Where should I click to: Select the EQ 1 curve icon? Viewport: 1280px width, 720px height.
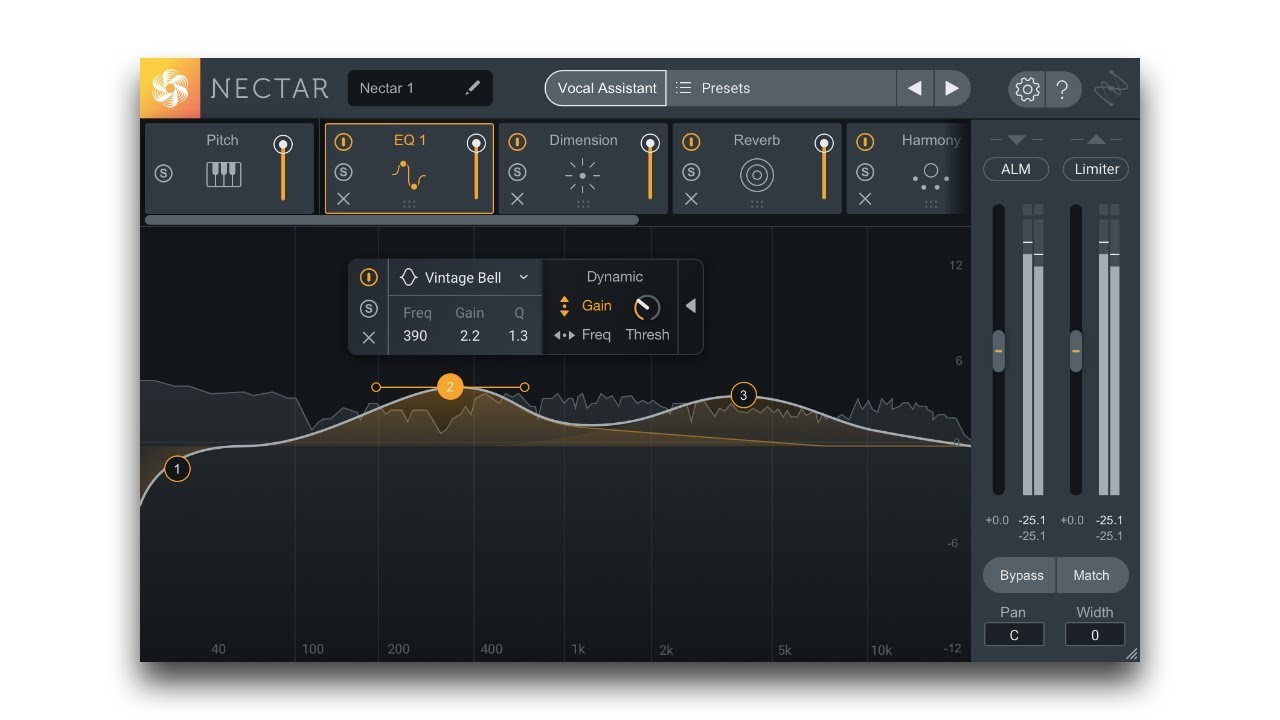pos(409,175)
